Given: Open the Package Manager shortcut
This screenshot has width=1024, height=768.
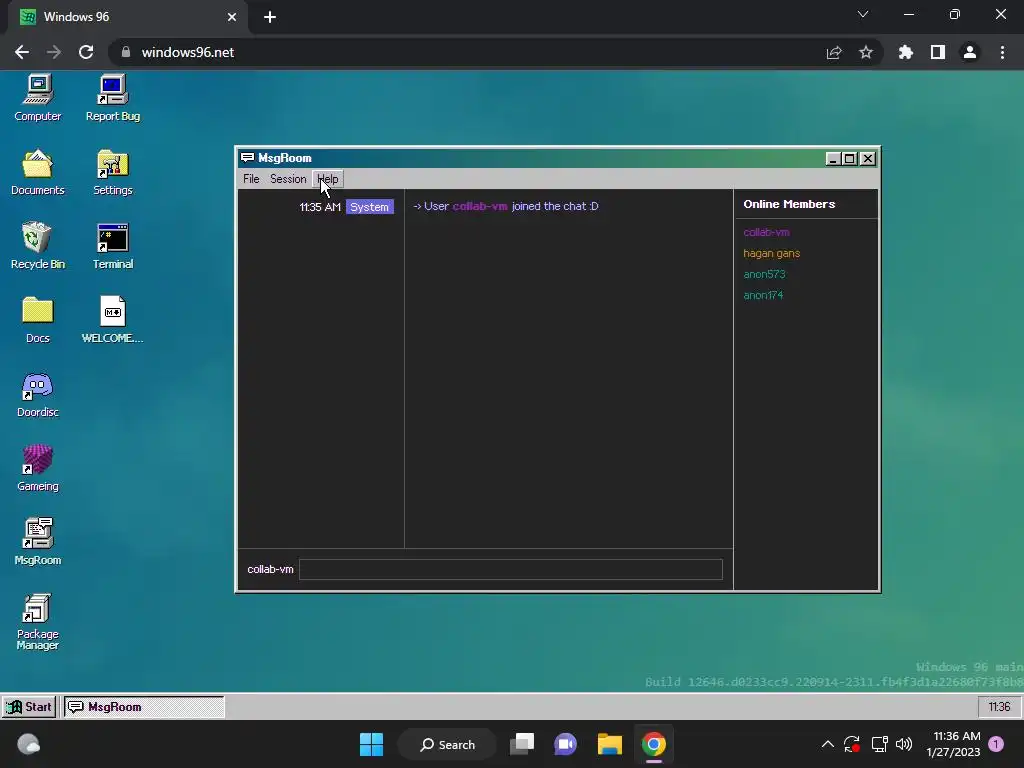Looking at the screenshot, I should (37, 622).
